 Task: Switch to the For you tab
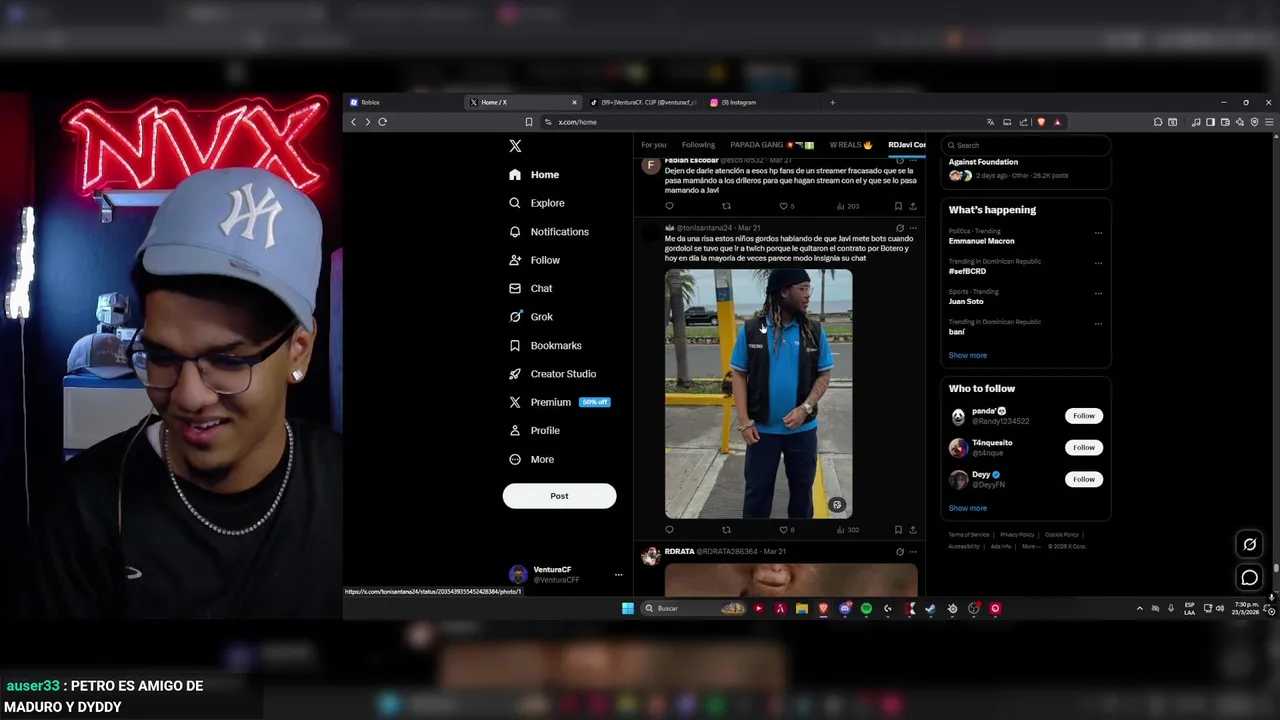(654, 145)
